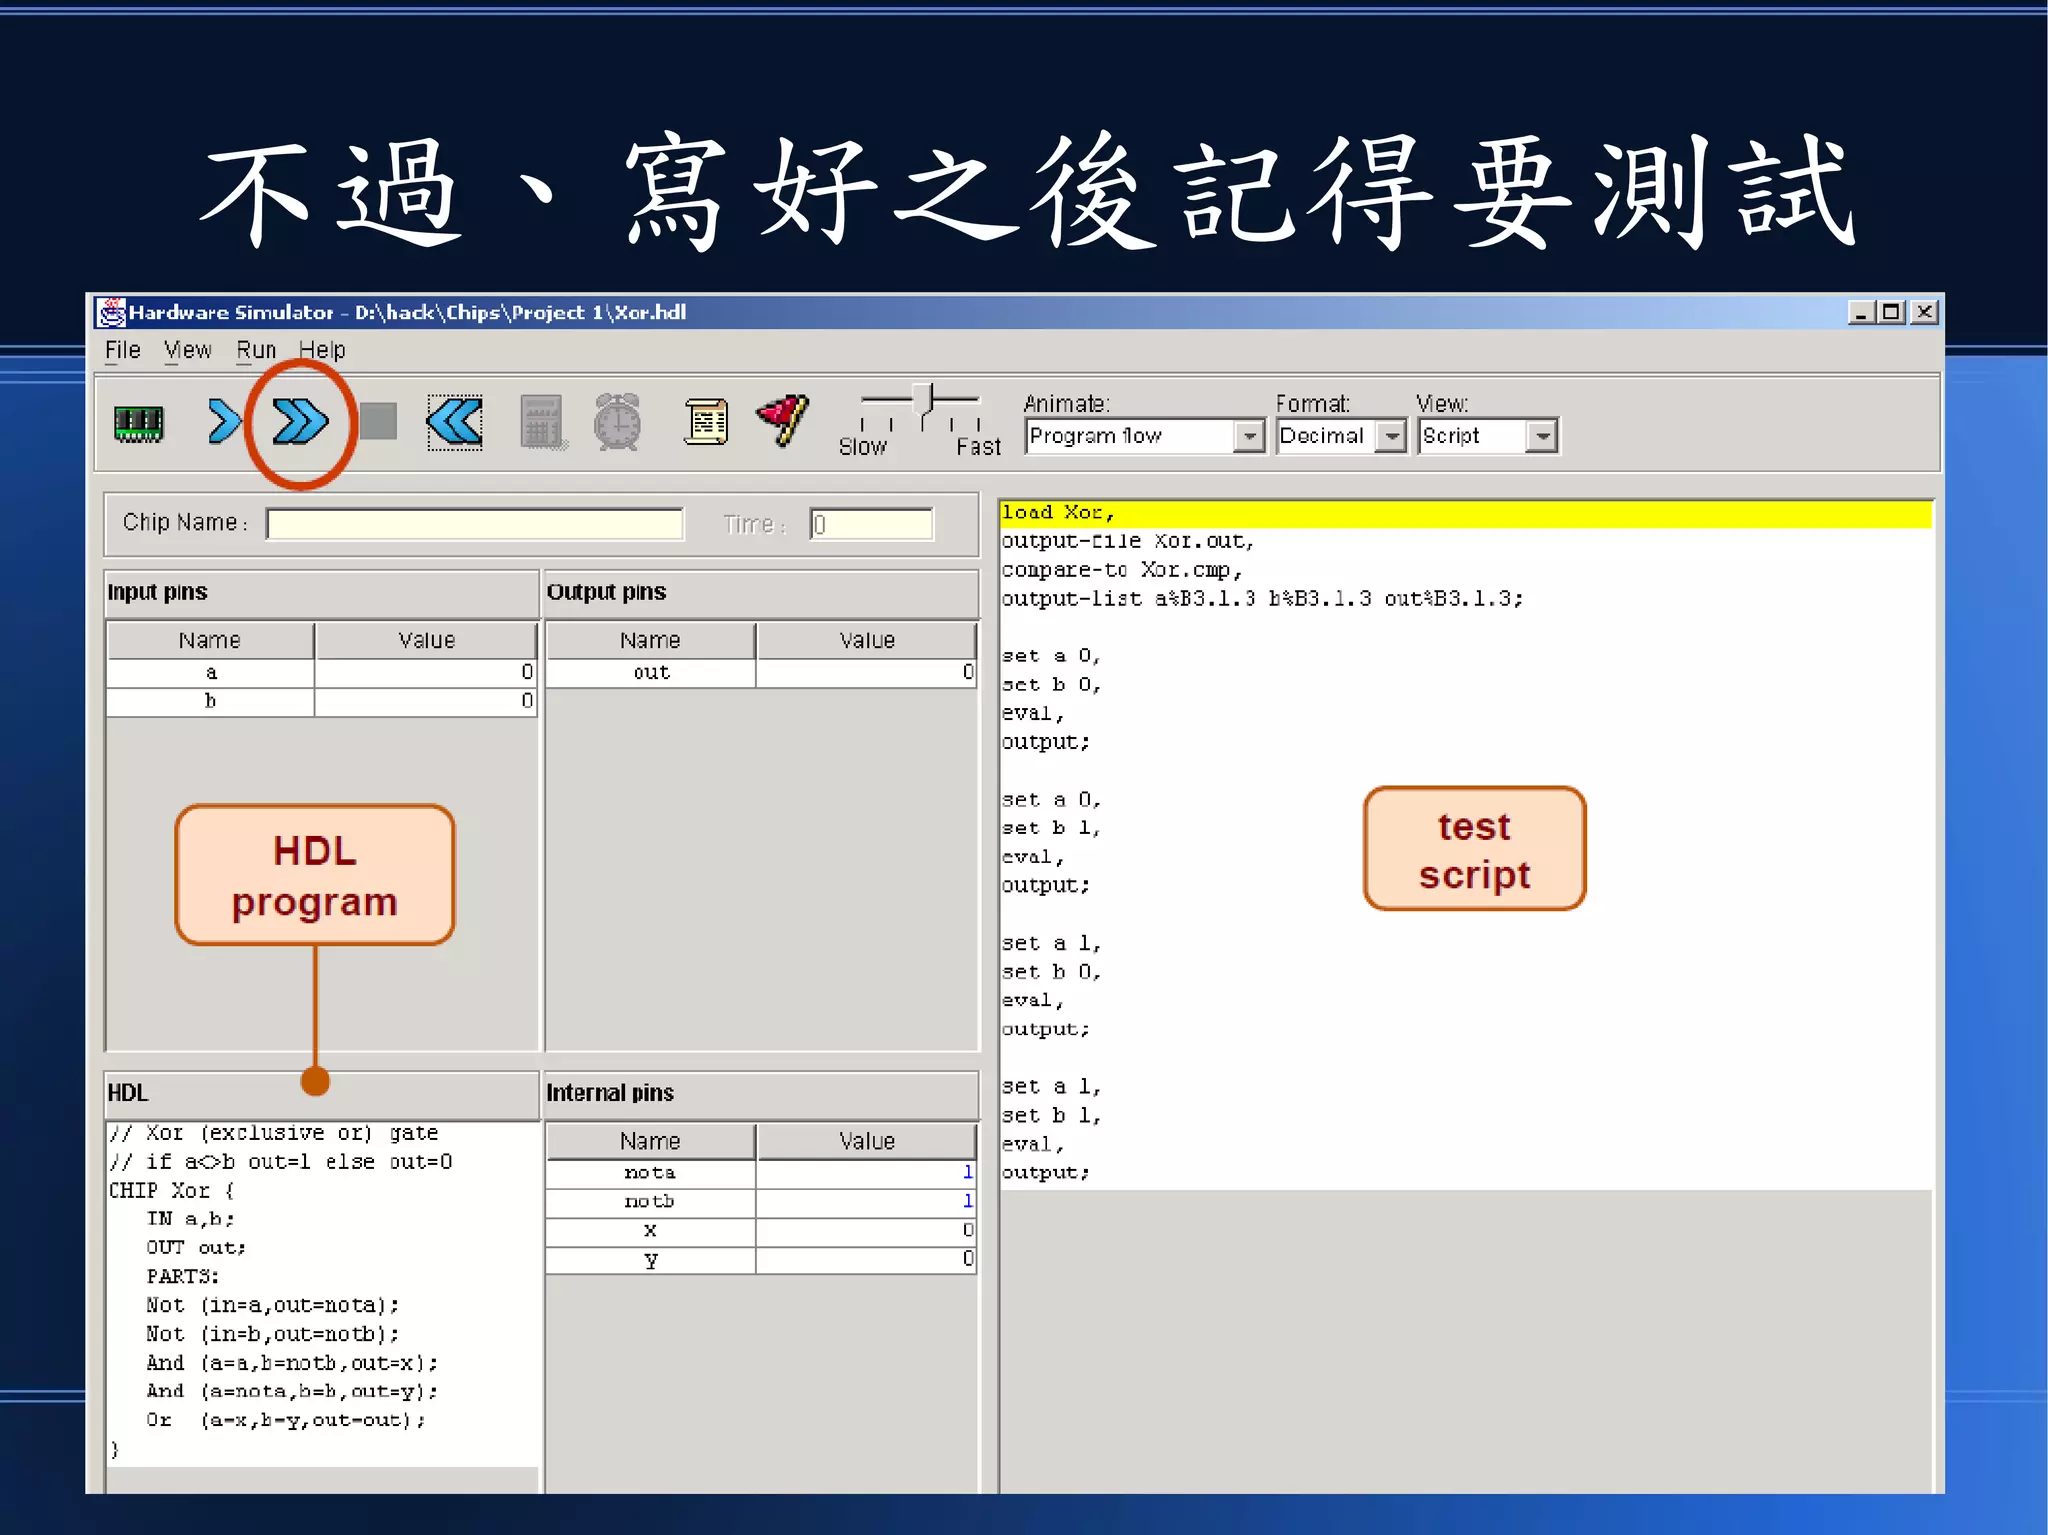2048x1535 pixels.
Task: Click the Breakpoints red flag icon
Action: tap(783, 420)
